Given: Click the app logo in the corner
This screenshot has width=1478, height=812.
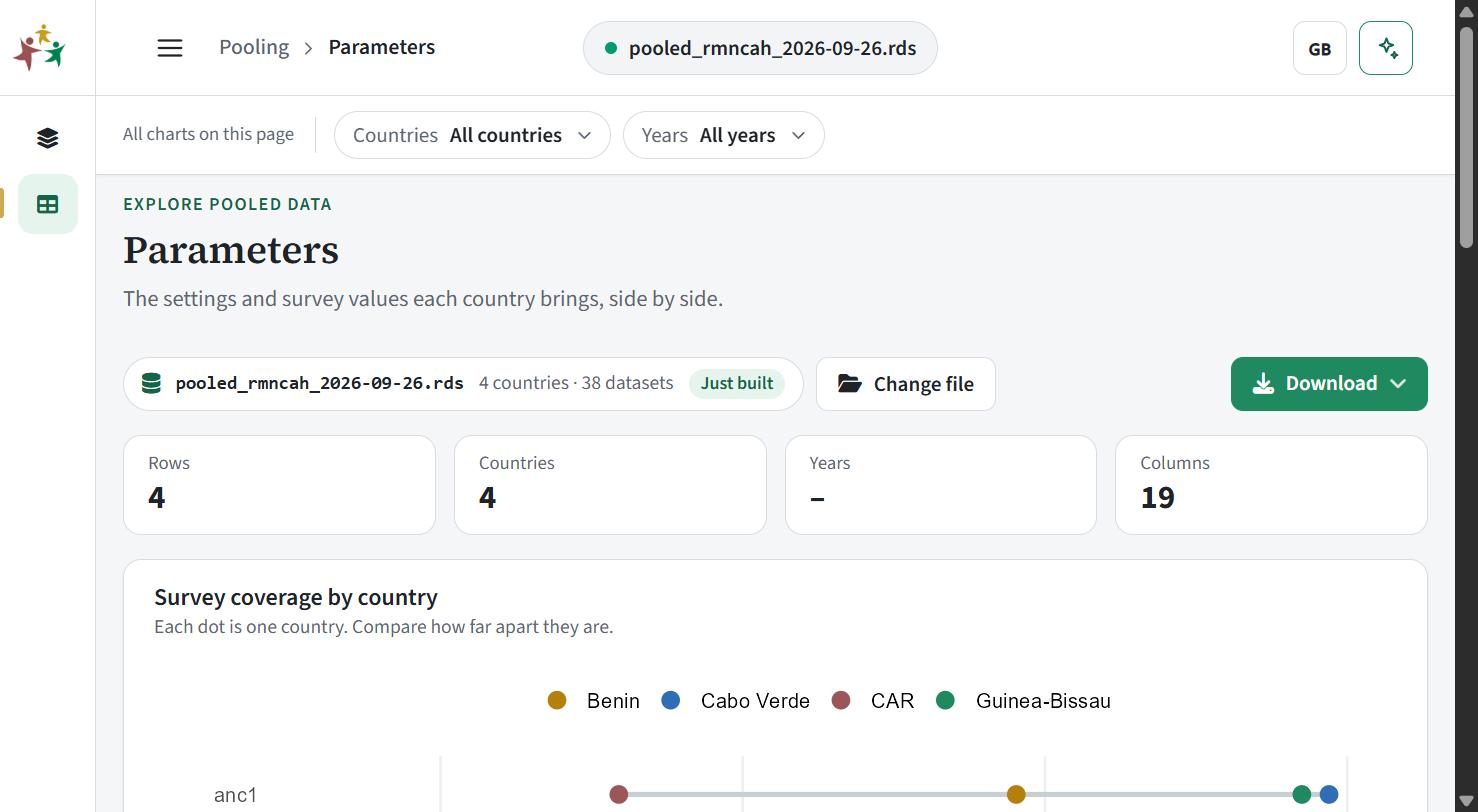Looking at the screenshot, I should point(39,47).
